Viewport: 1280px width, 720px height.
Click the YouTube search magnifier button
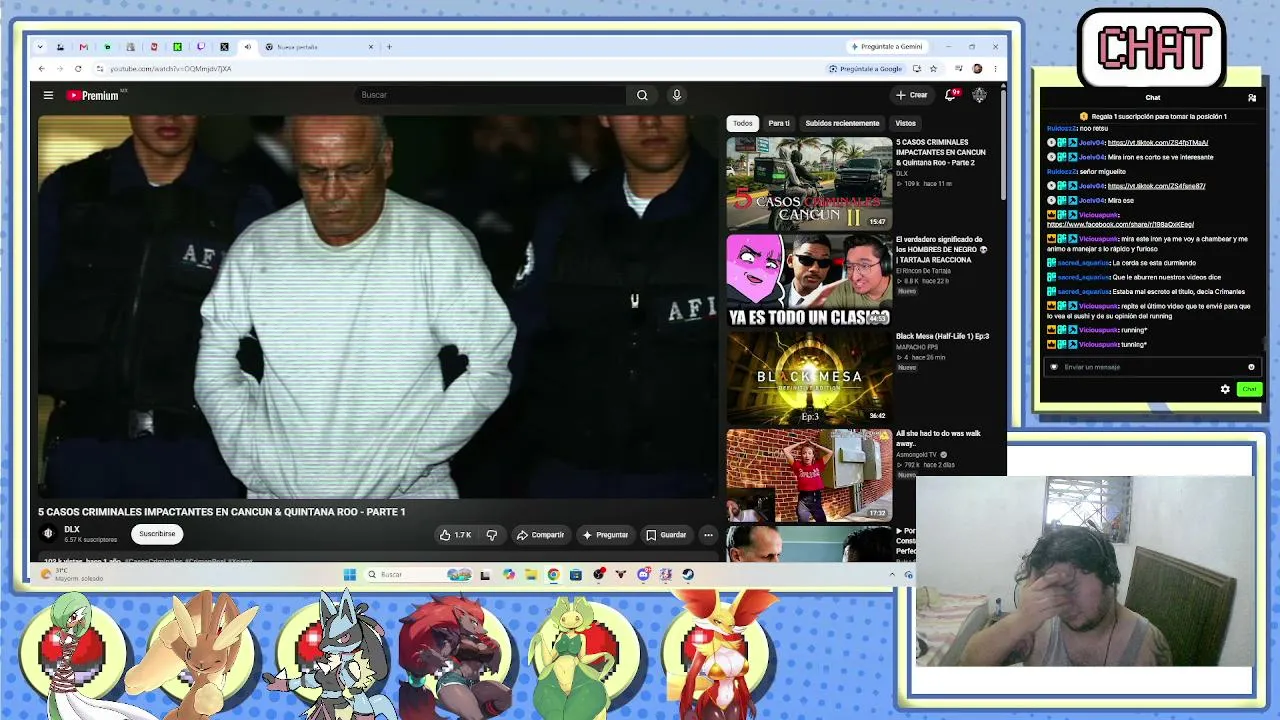point(642,95)
